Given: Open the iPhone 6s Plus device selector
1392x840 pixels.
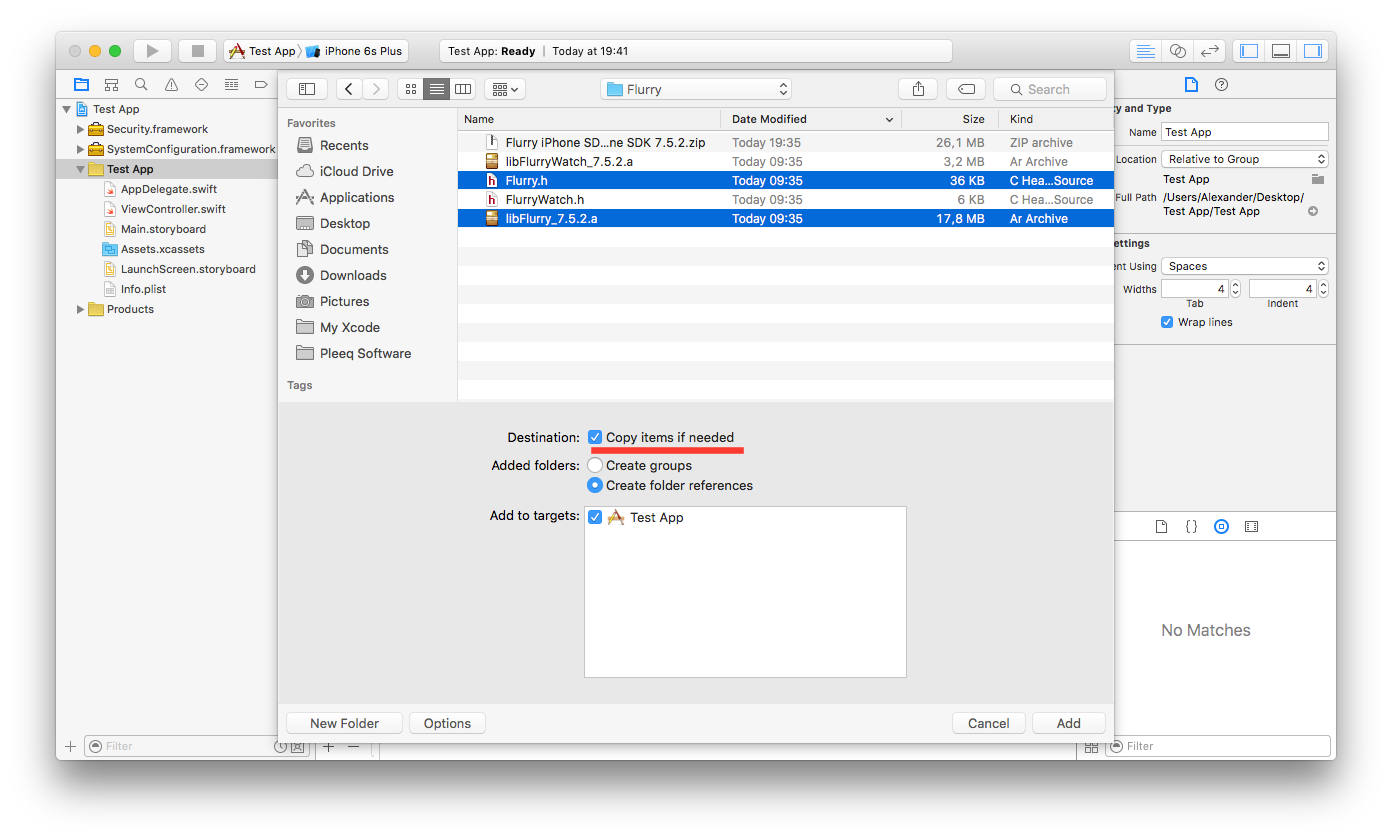Looking at the screenshot, I should tap(355, 51).
